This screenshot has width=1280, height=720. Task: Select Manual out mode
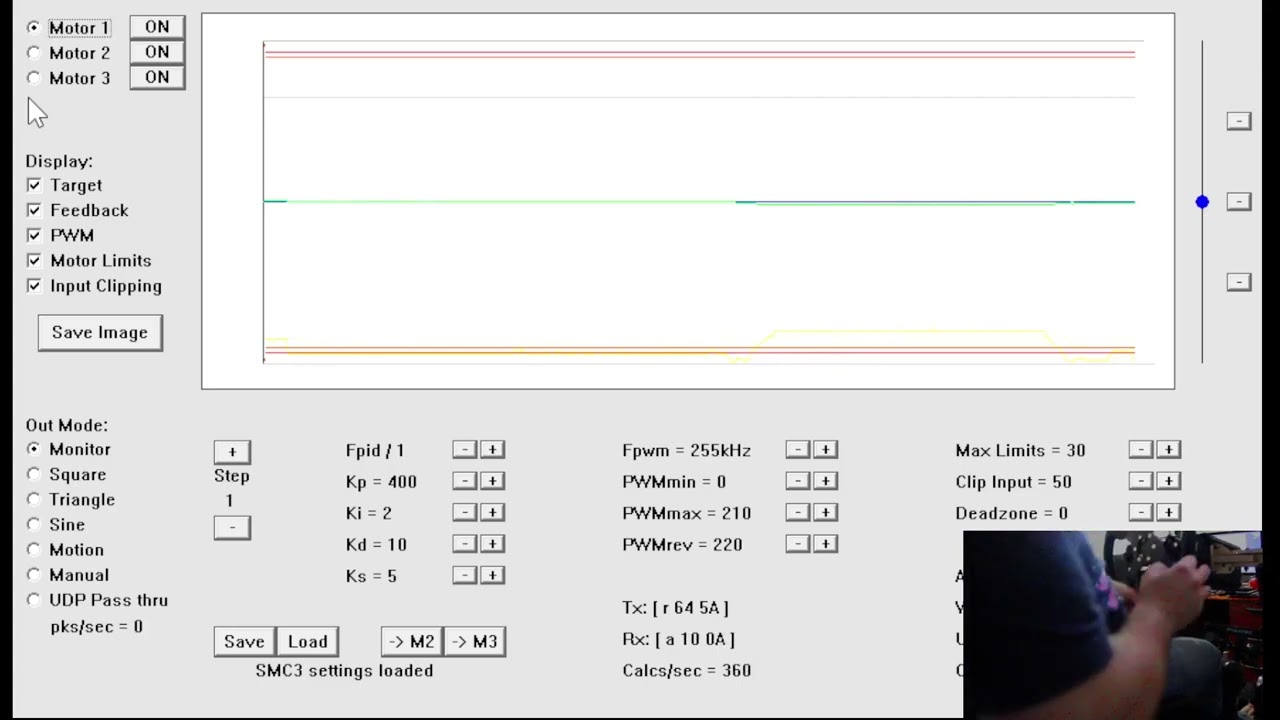pos(34,575)
